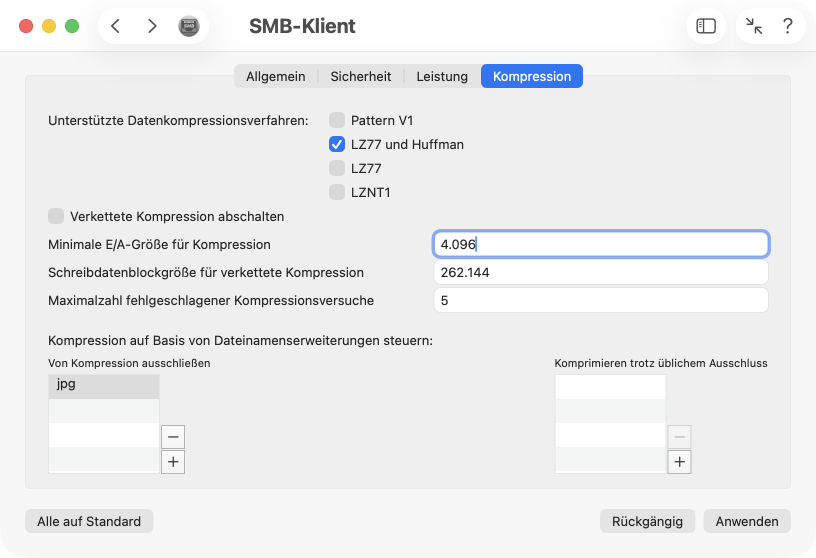Click the red close window button
Screen dimensions: 816x558
[x=26, y=26]
